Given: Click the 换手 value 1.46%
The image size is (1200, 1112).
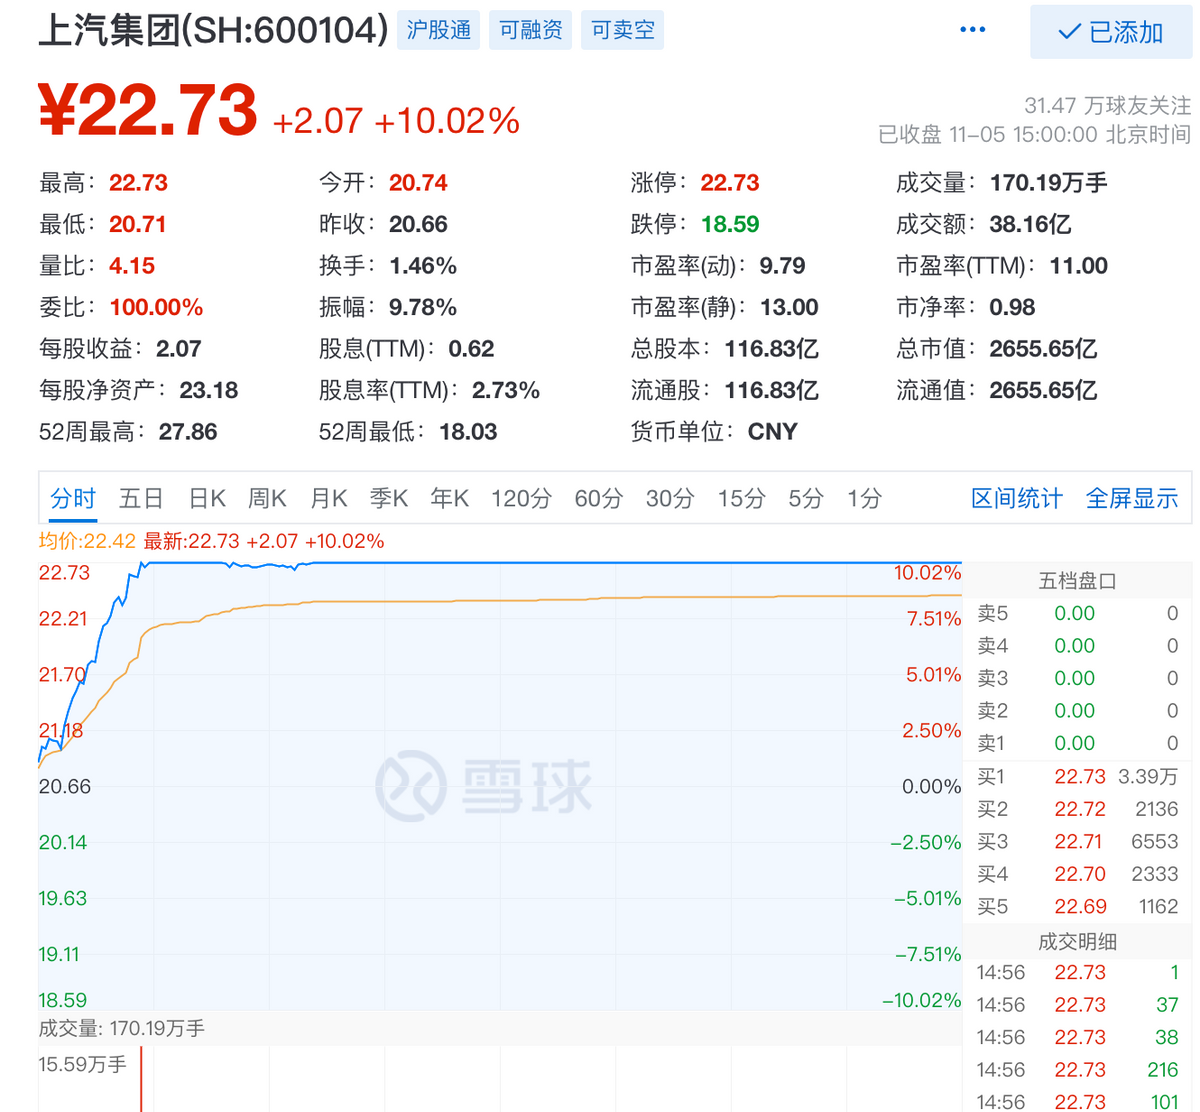Looking at the screenshot, I should (423, 266).
